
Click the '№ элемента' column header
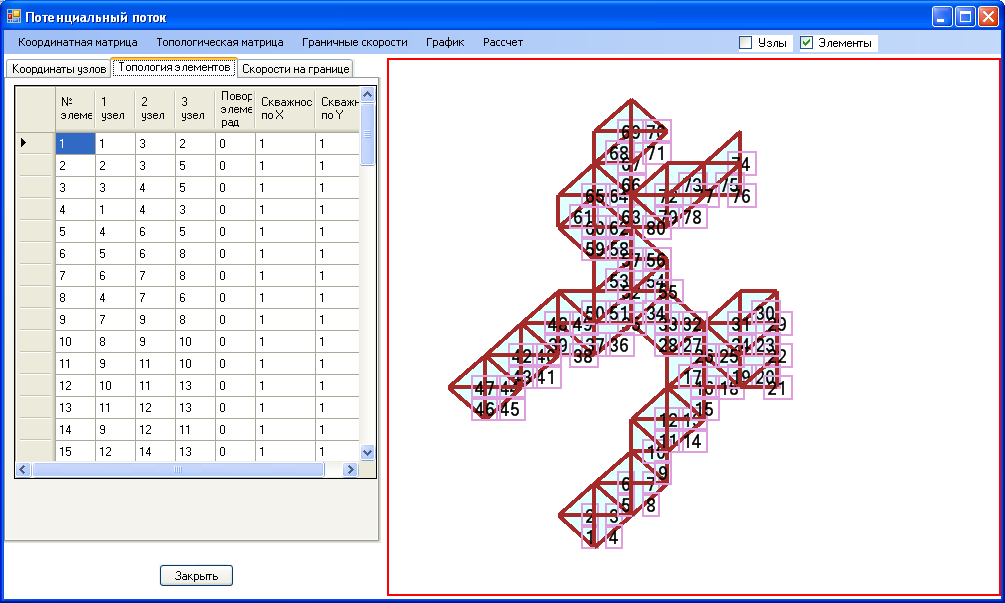pos(75,109)
